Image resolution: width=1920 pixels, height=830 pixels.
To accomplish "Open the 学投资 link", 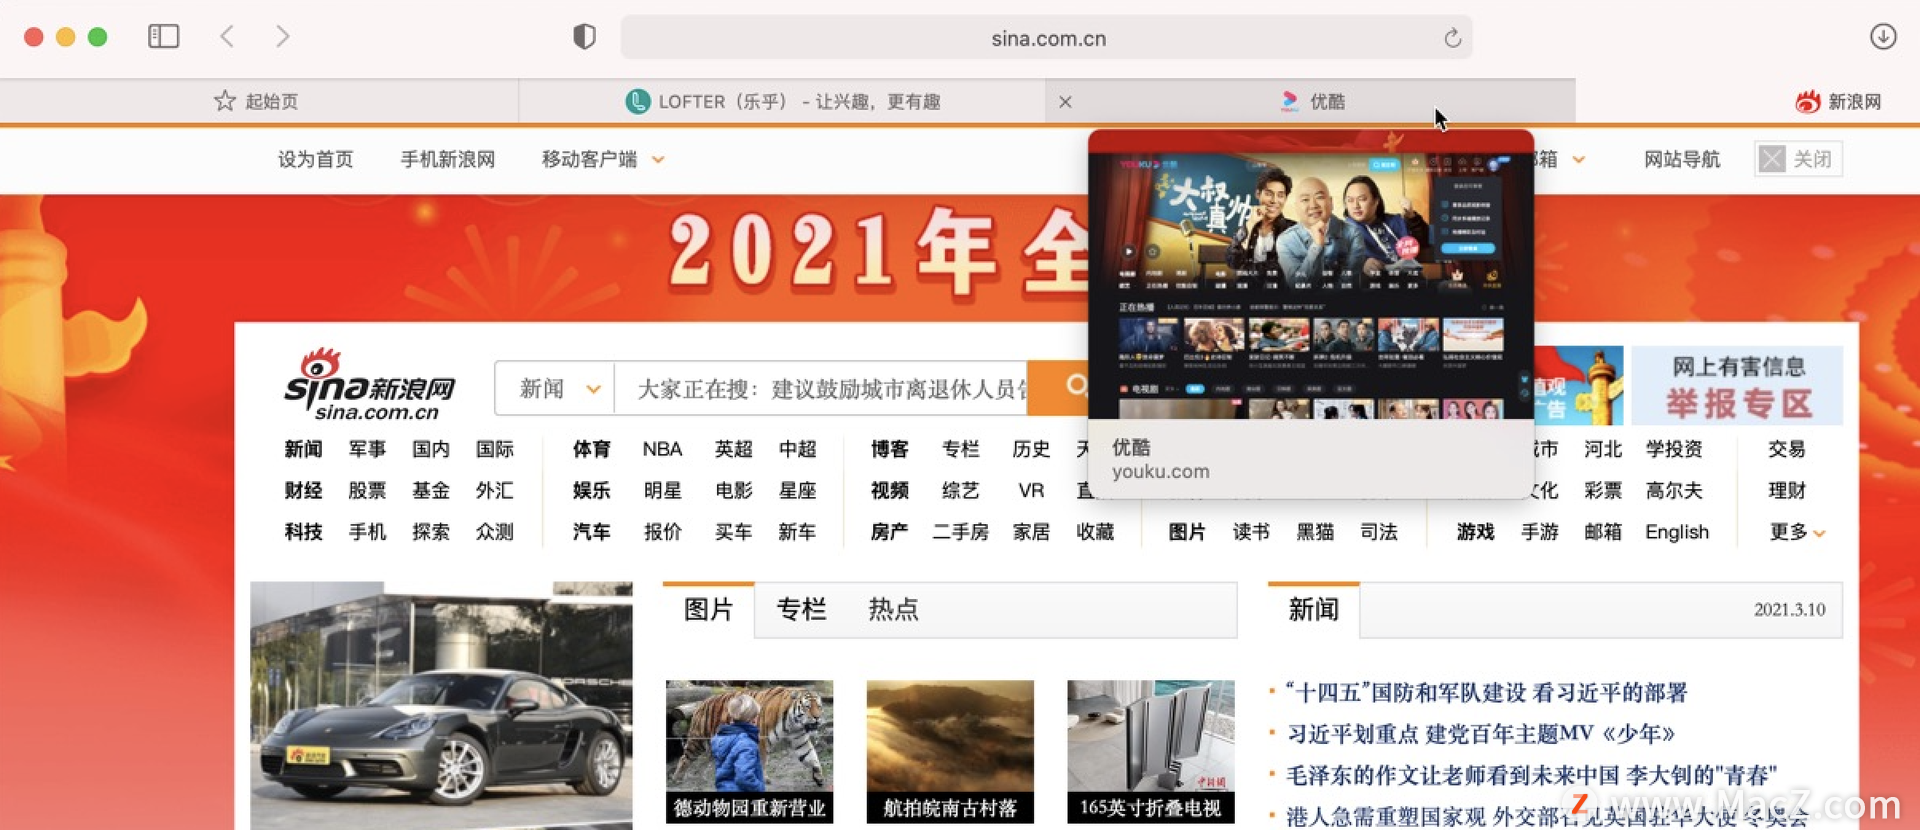I will click(1674, 449).
